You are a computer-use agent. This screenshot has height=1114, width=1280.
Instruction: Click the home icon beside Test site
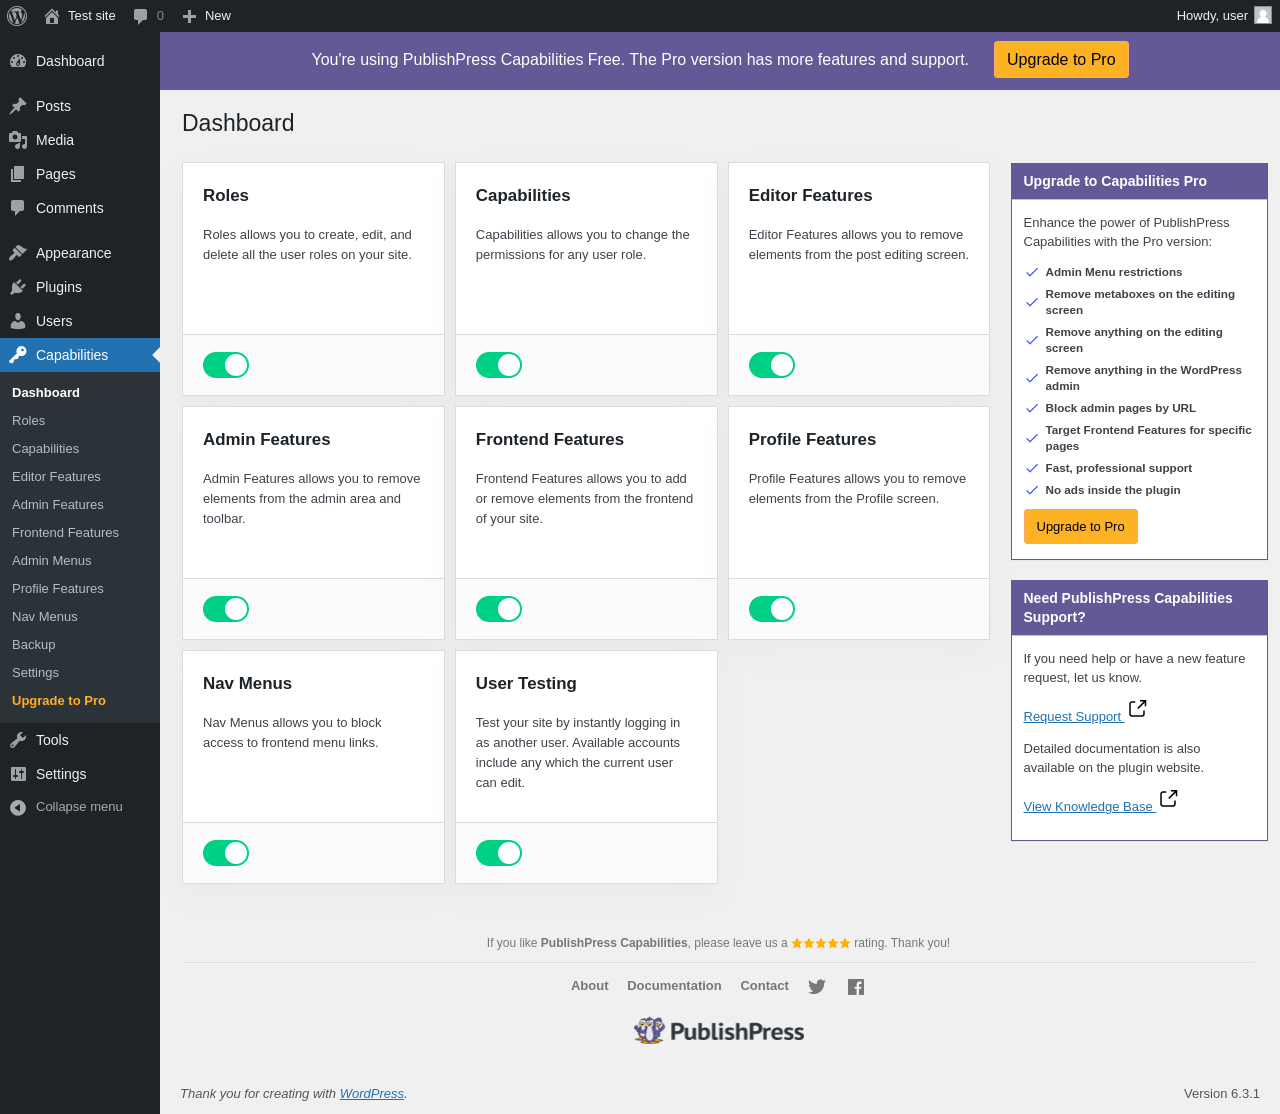[52, 16]
